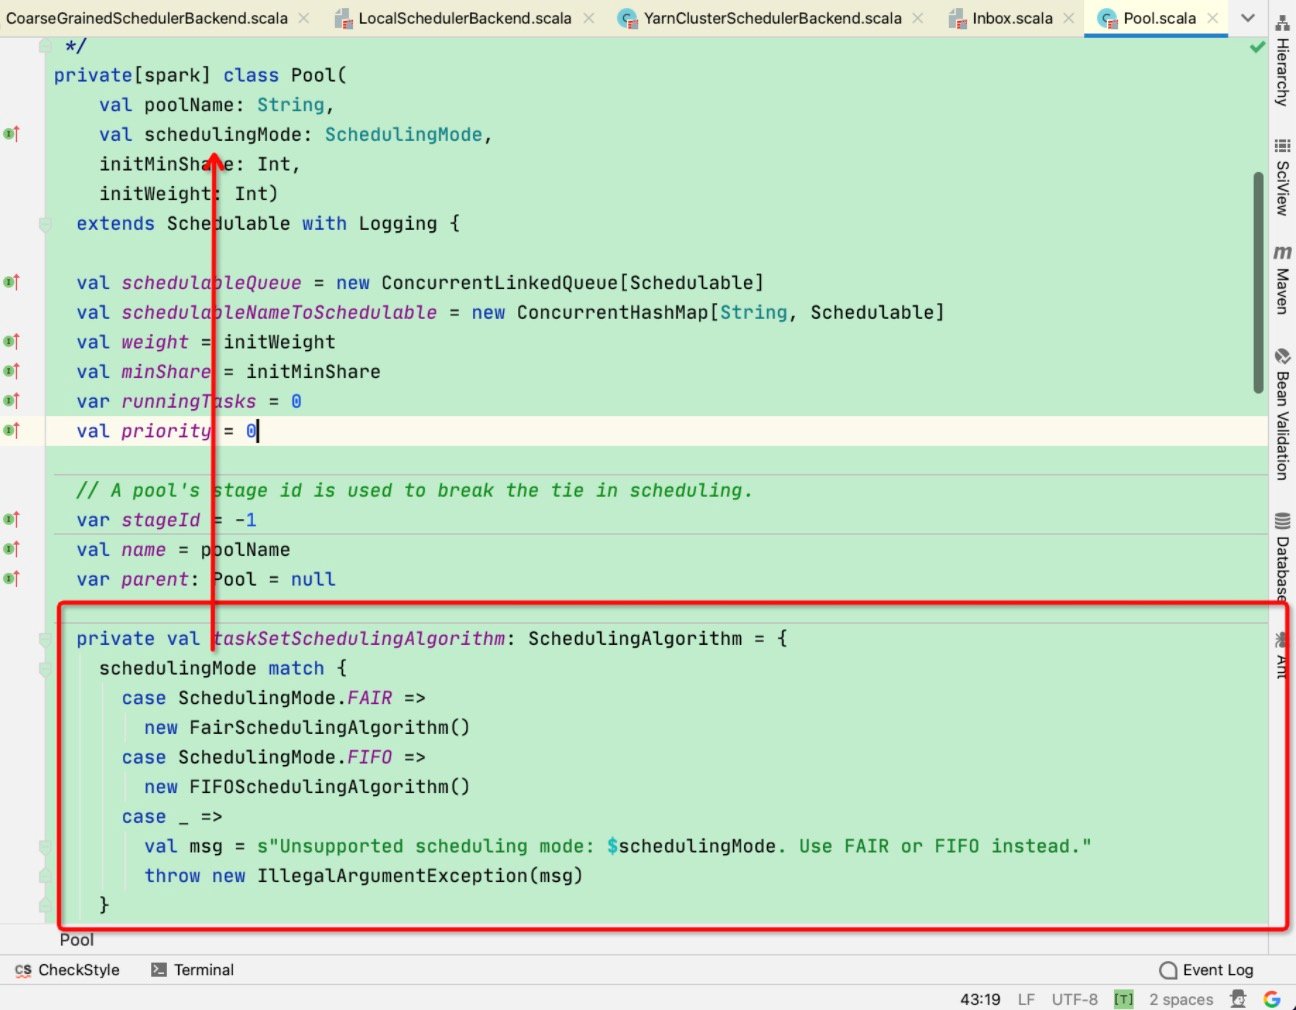
Task: Click the Google icon in status bar
Action: tap(1272, 999)
